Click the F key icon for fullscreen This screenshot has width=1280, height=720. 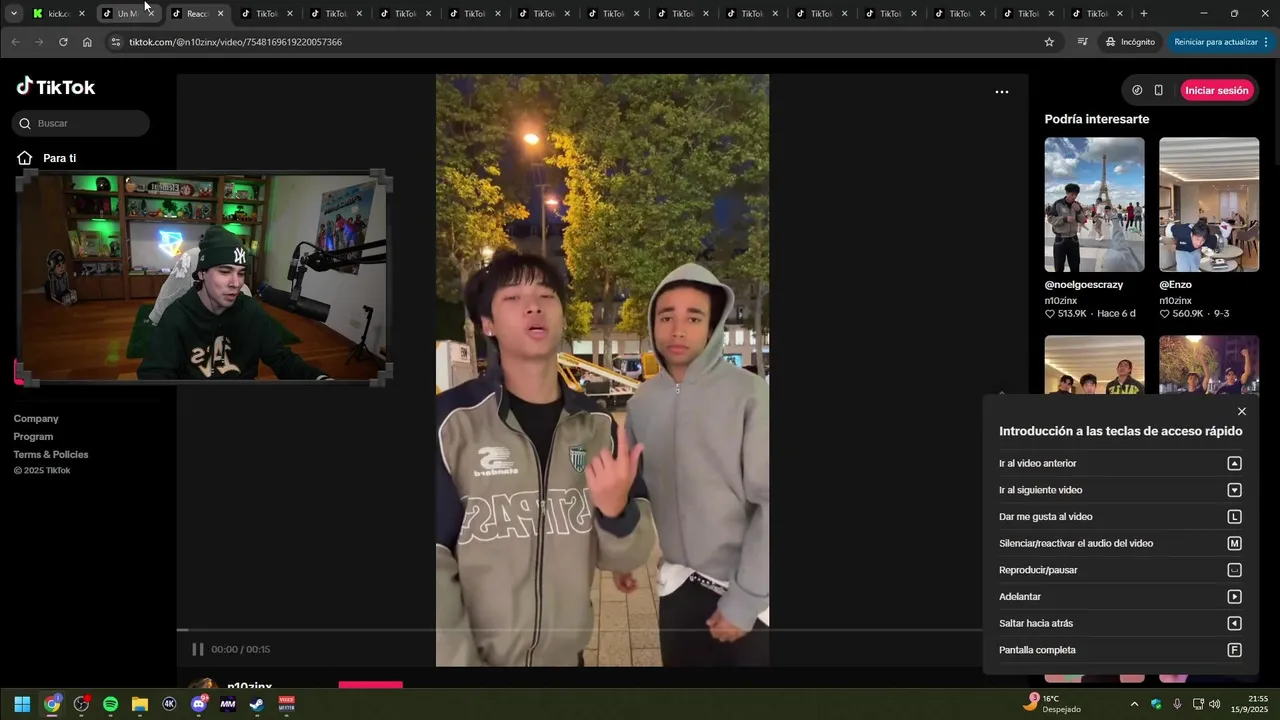[1234, 650]
